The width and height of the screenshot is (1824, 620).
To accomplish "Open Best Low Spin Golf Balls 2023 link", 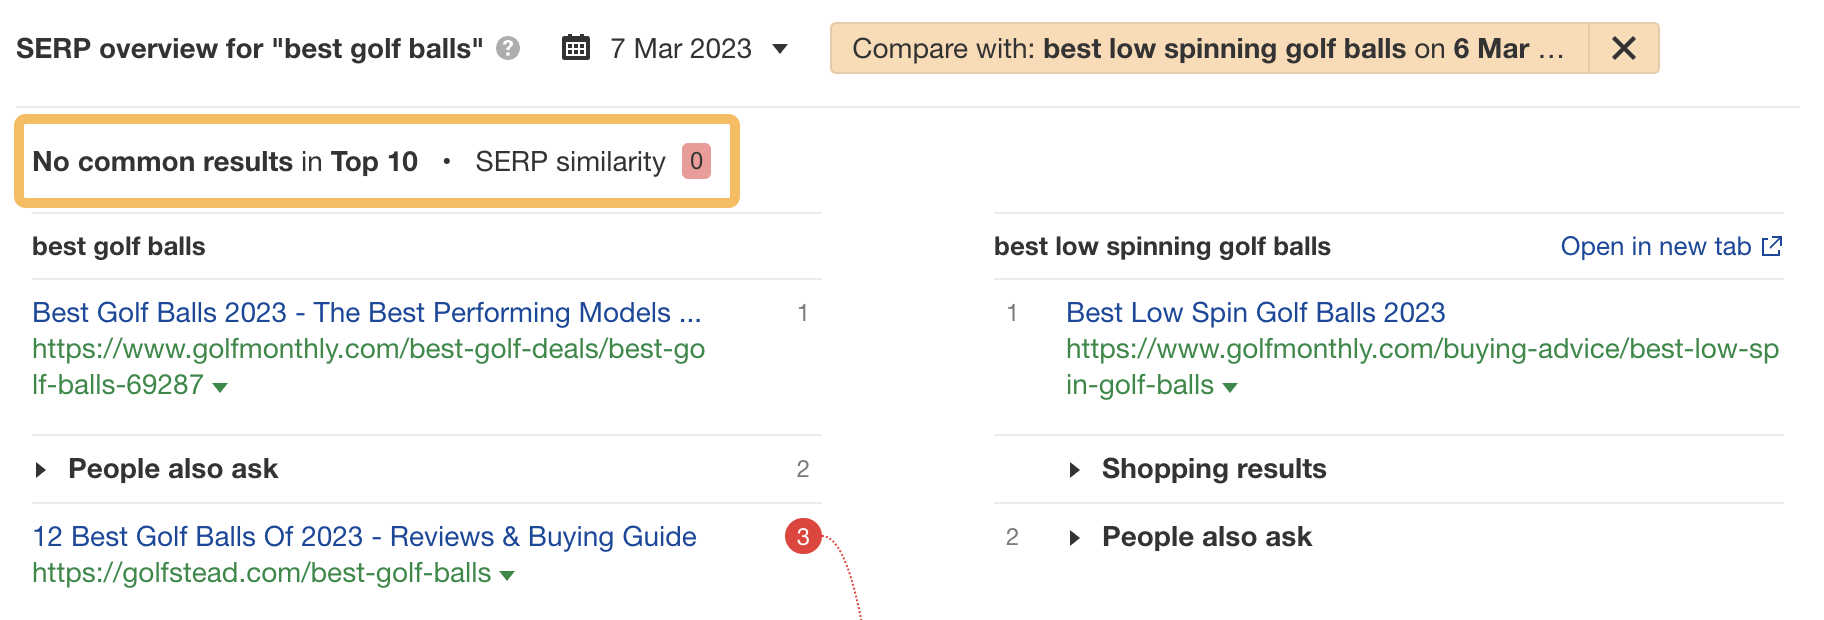I will click(x=1256, y=312).
